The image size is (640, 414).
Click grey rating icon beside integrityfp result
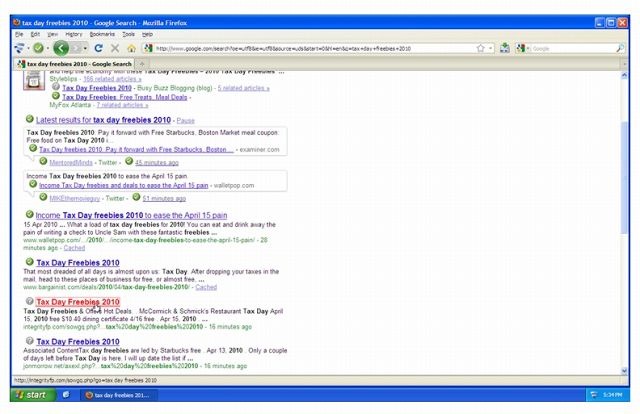pos(29,301)
